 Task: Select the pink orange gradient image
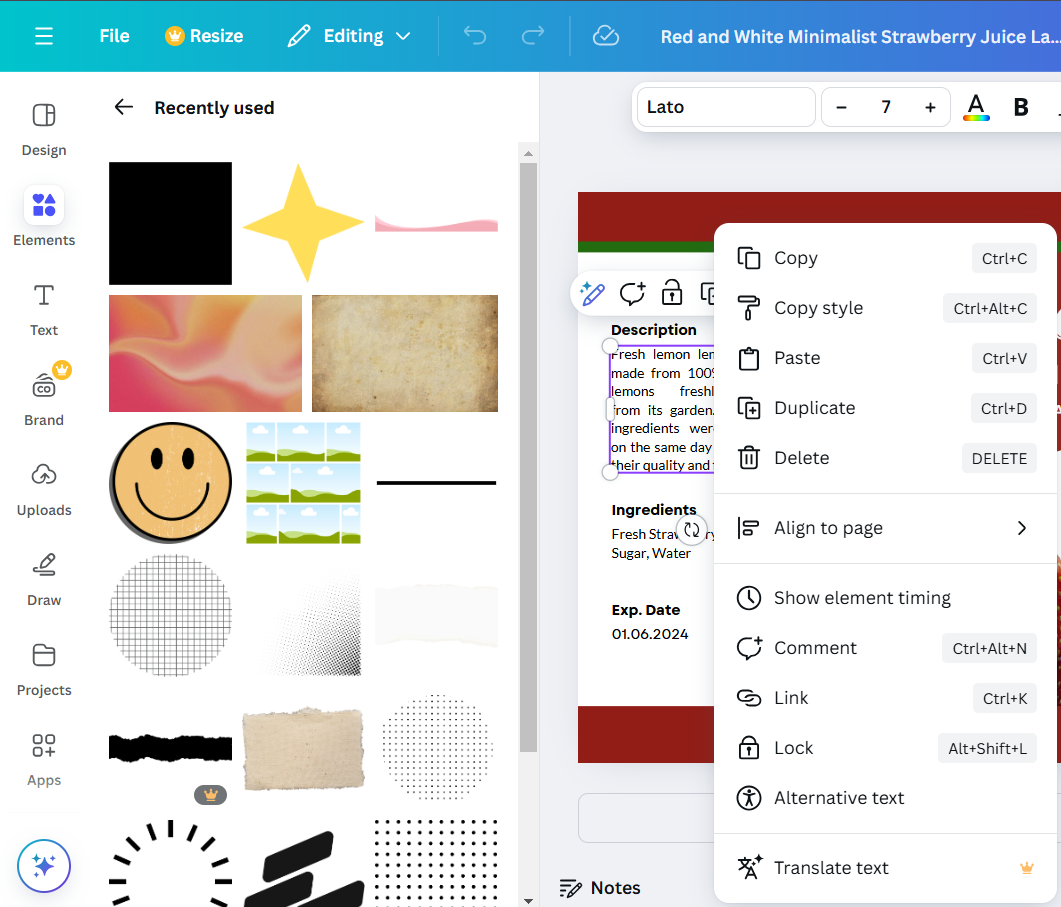tap(206, 353)
